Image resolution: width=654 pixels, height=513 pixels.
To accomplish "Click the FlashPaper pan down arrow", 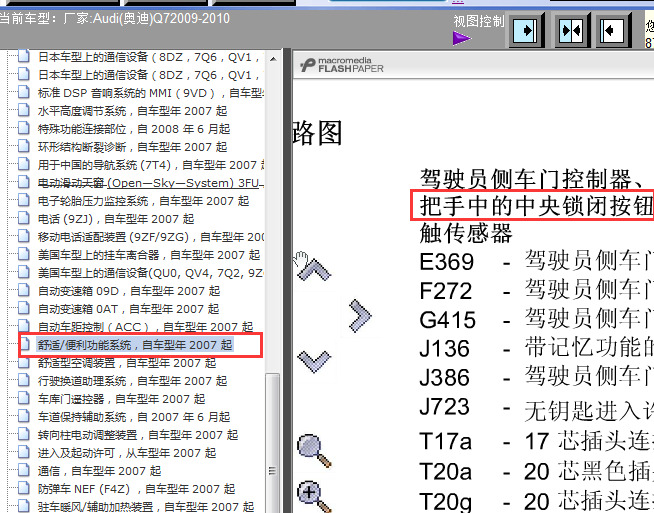I will pyautogui.click(x=314, y=361).
